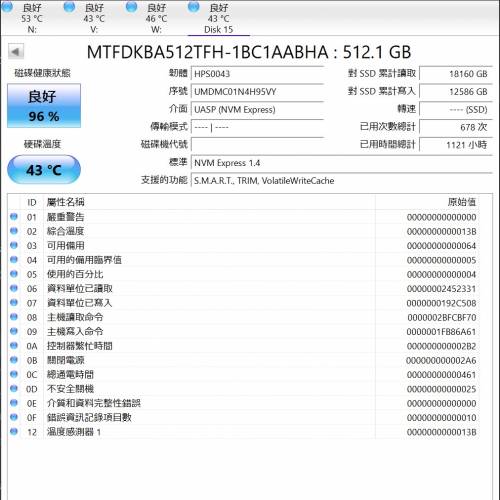Image resolution: width=500 pixels, height=500 pixels.
Task: Click the blue status orb for W: drive
Action: tap(132, 7)
